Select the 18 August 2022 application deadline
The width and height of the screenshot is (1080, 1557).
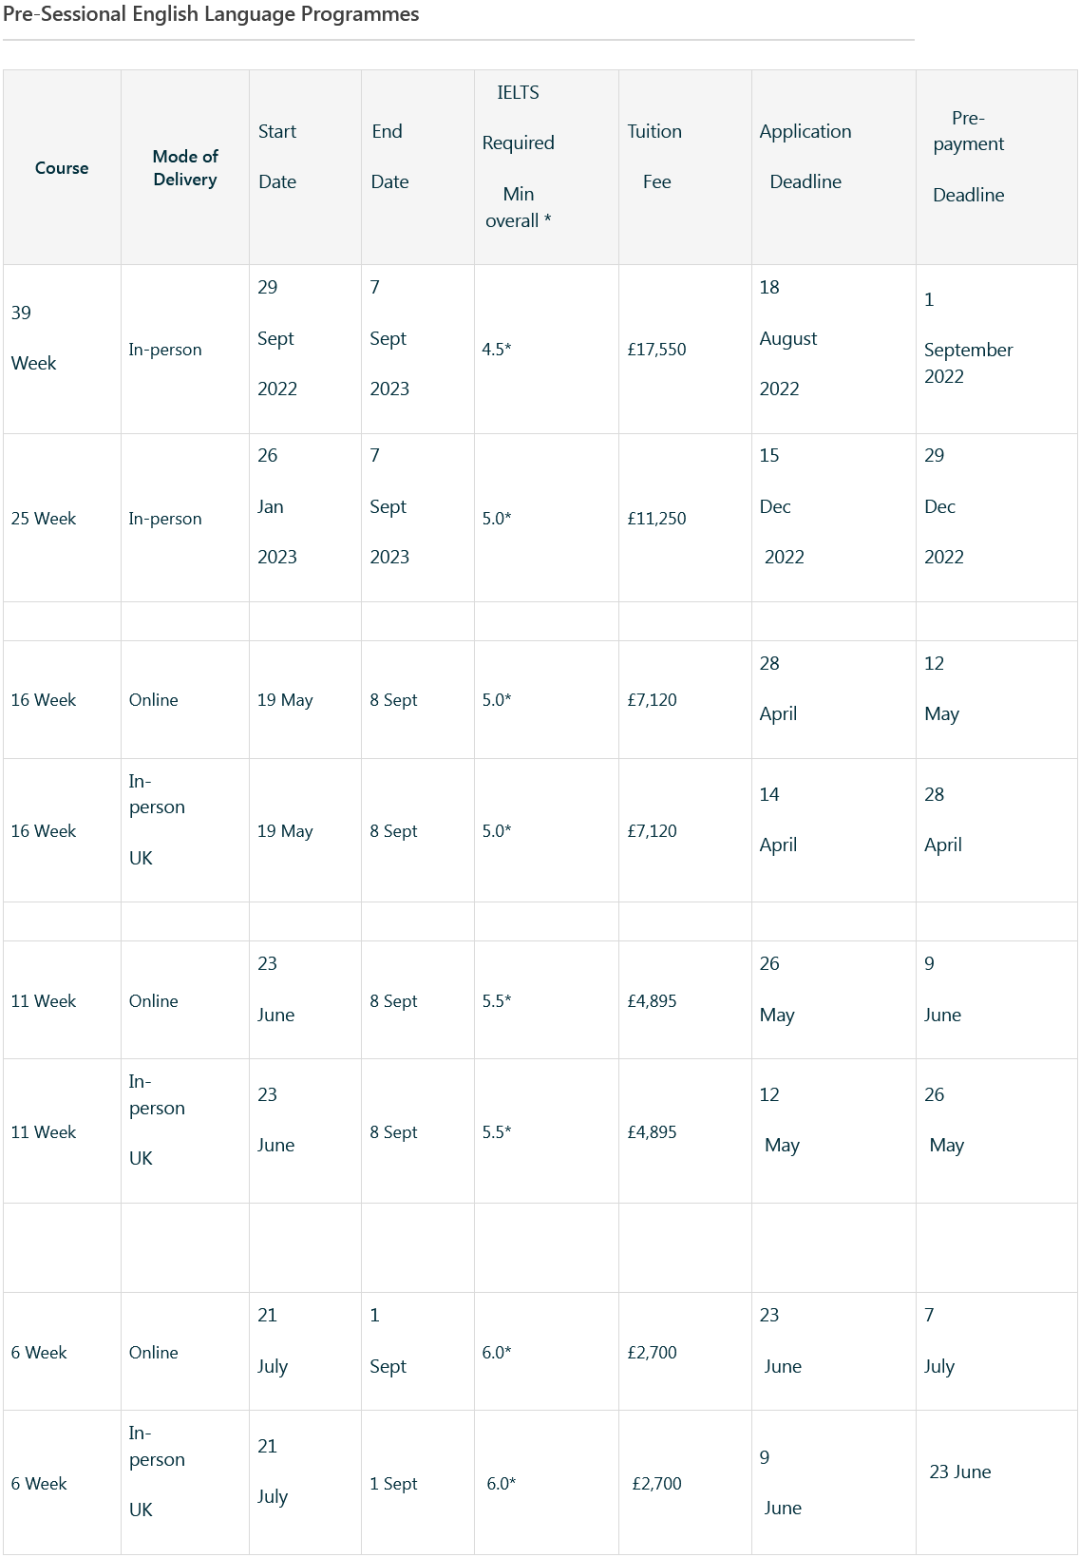[788, 338]
